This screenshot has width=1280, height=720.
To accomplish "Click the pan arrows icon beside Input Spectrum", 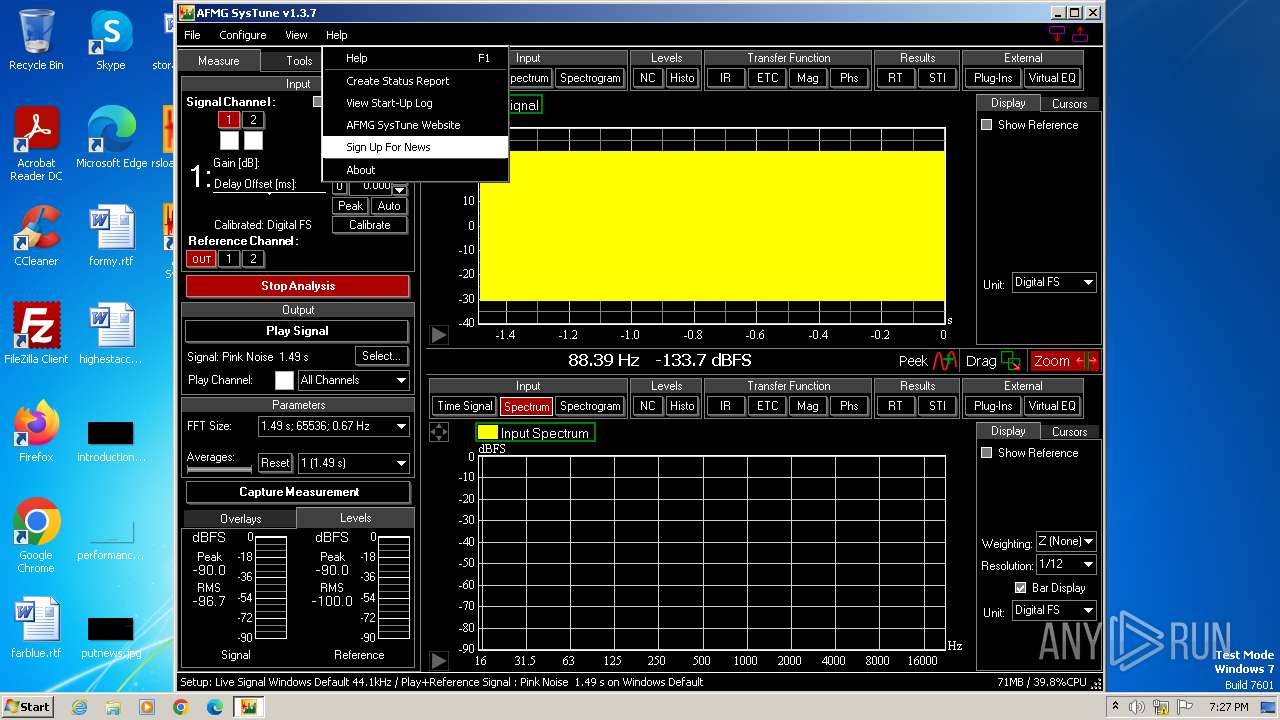I will [439, 433].
